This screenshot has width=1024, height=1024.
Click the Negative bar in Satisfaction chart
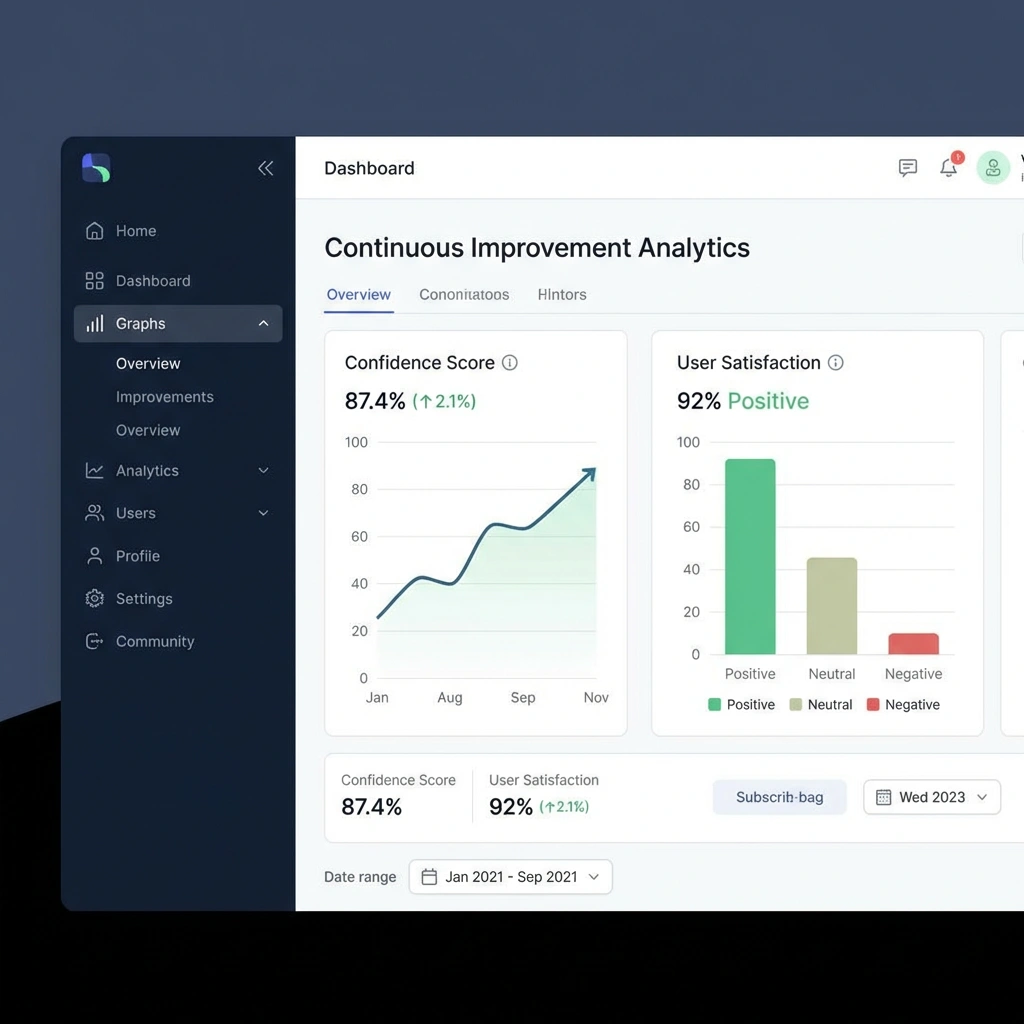912,643
